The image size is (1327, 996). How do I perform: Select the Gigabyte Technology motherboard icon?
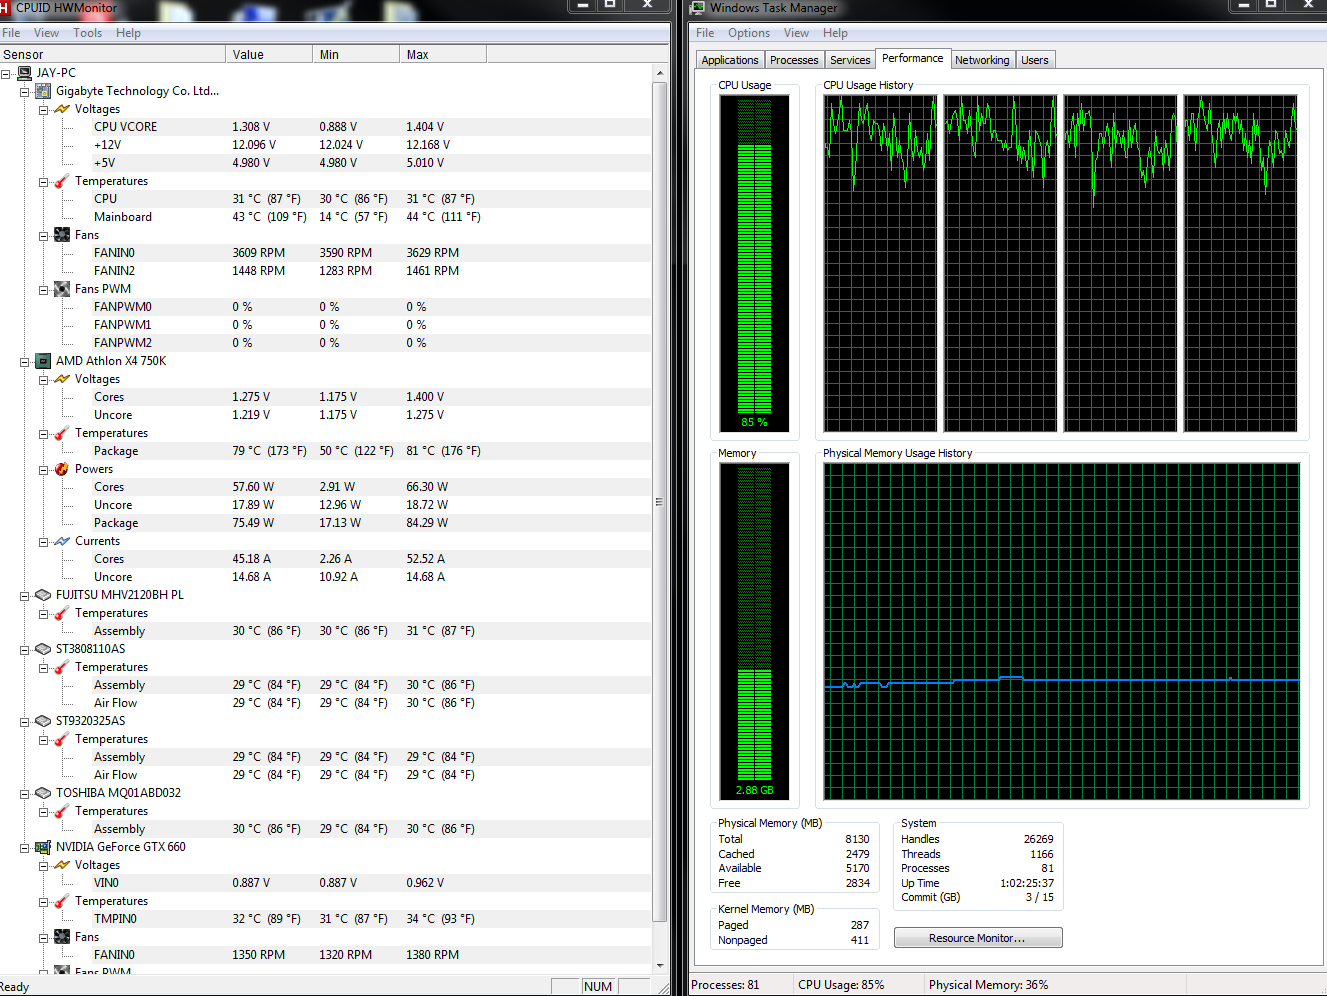click(x=43, y=91)
